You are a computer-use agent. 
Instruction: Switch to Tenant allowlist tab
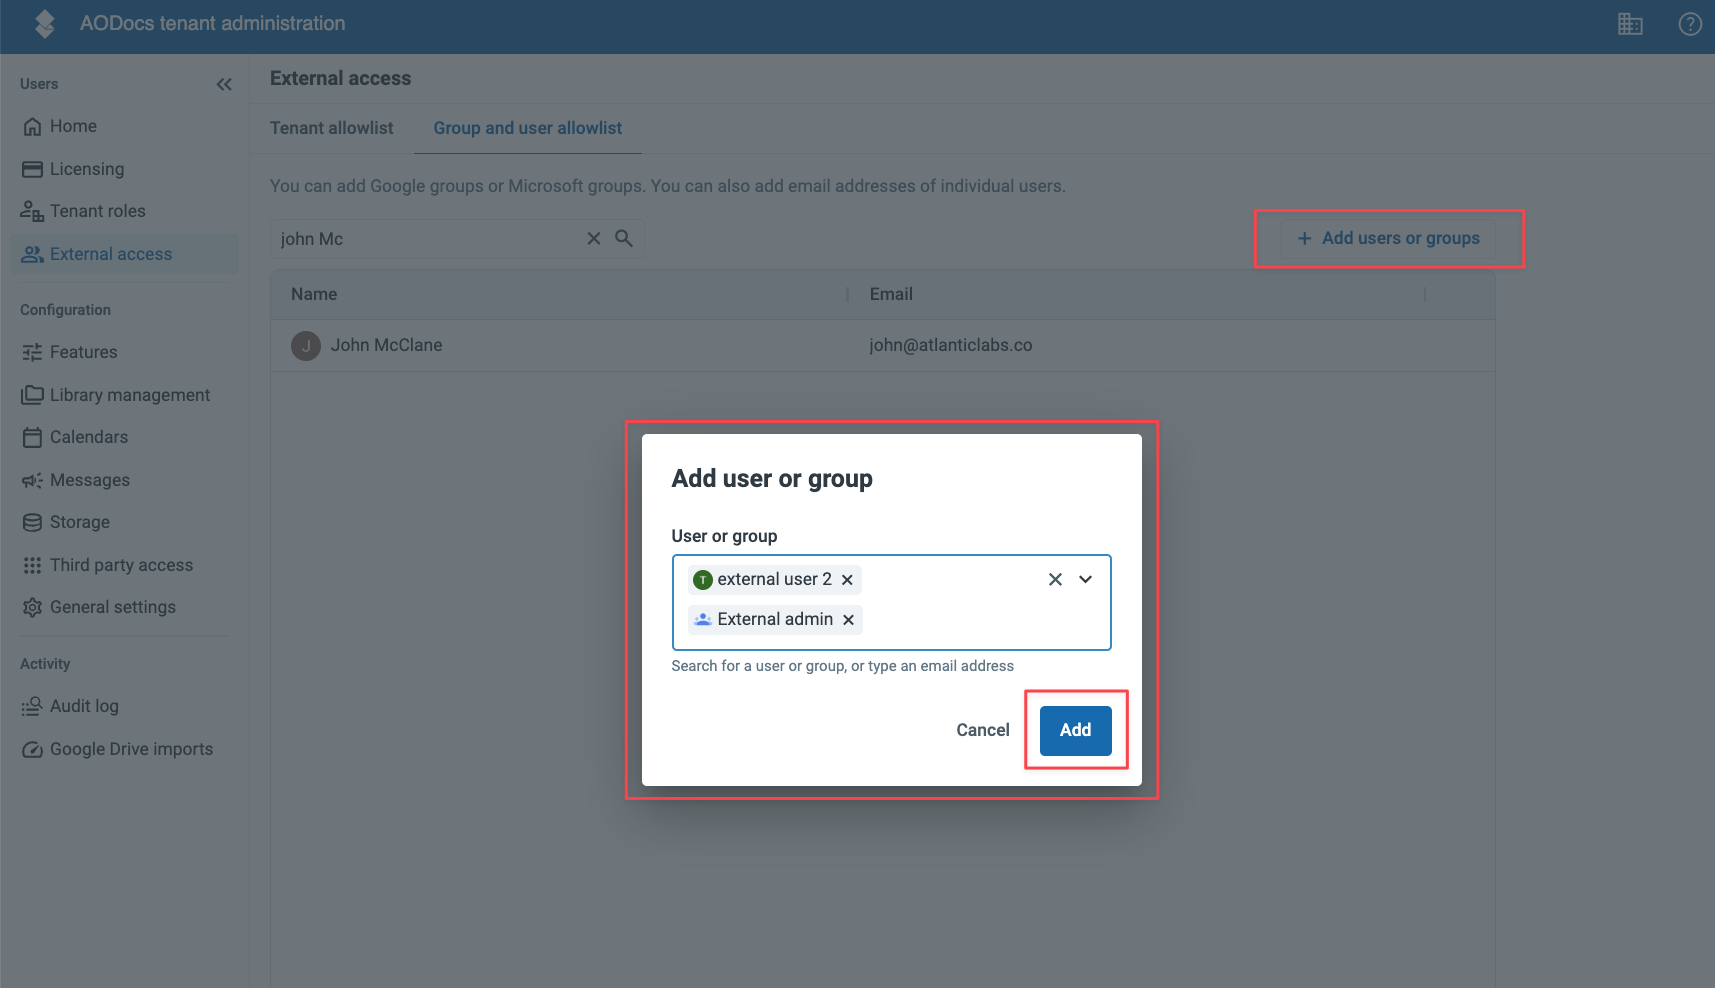pos(331,128)
